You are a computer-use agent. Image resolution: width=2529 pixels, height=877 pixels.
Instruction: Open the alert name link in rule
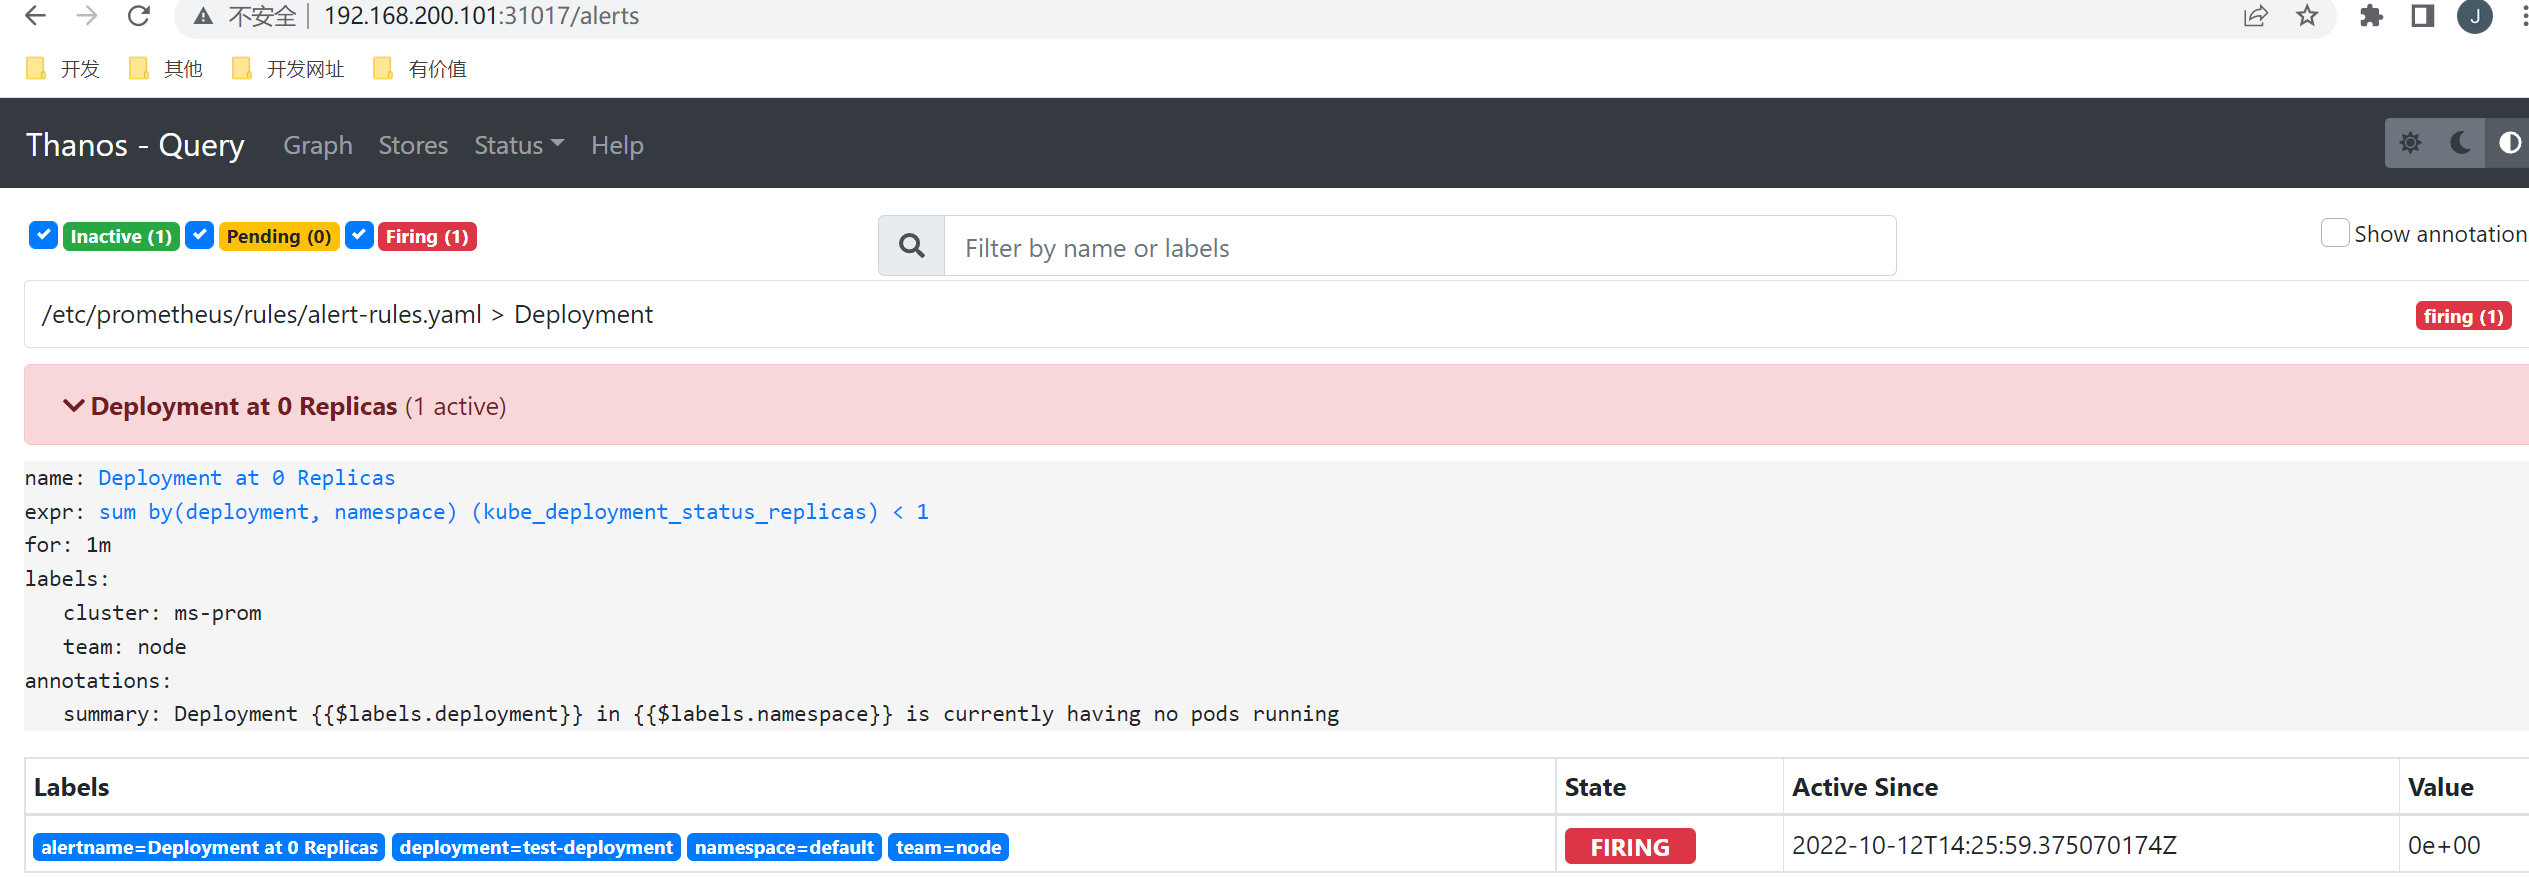click(247, 478)
